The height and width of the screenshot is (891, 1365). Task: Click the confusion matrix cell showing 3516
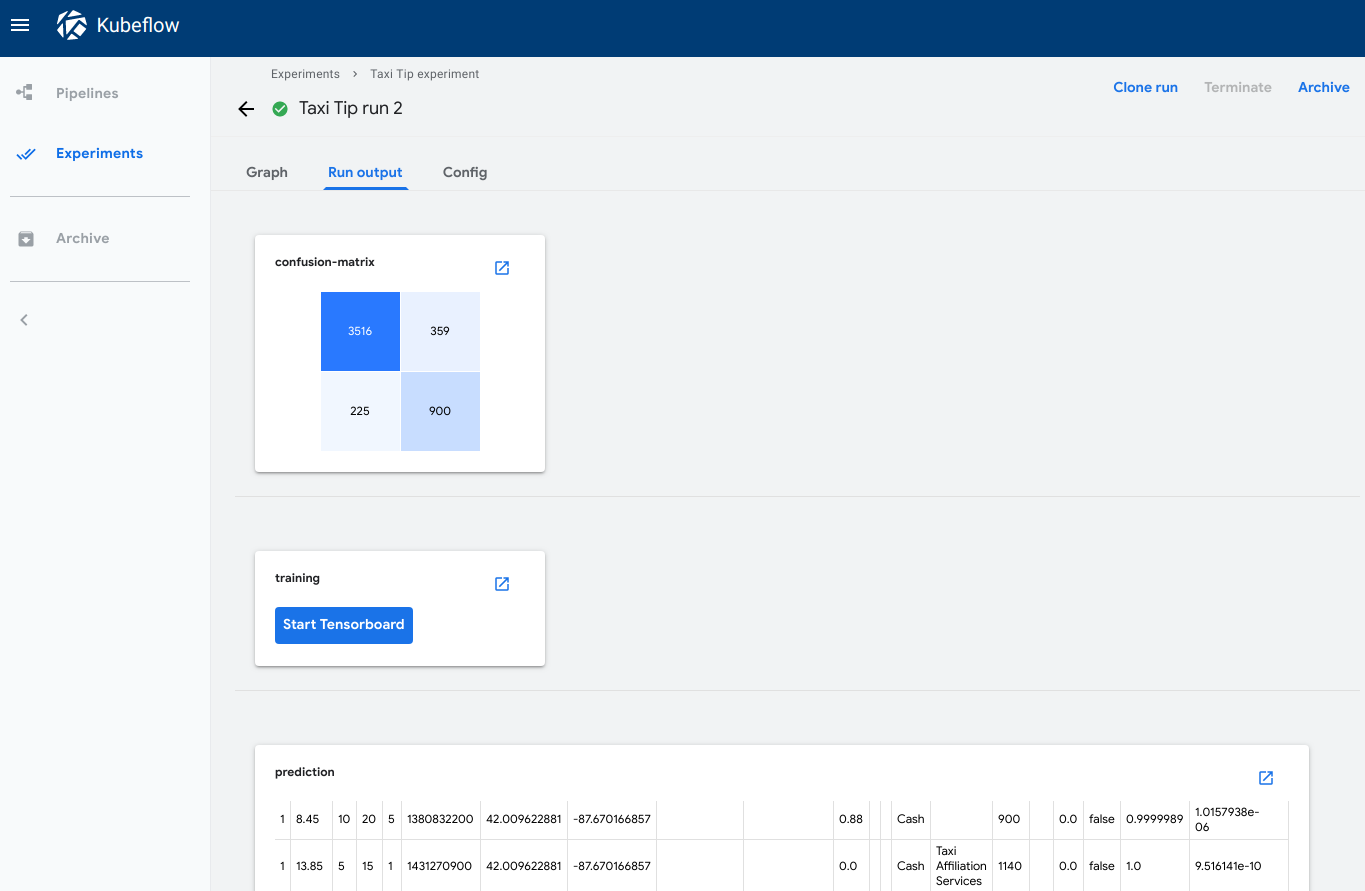coord(360,331)
